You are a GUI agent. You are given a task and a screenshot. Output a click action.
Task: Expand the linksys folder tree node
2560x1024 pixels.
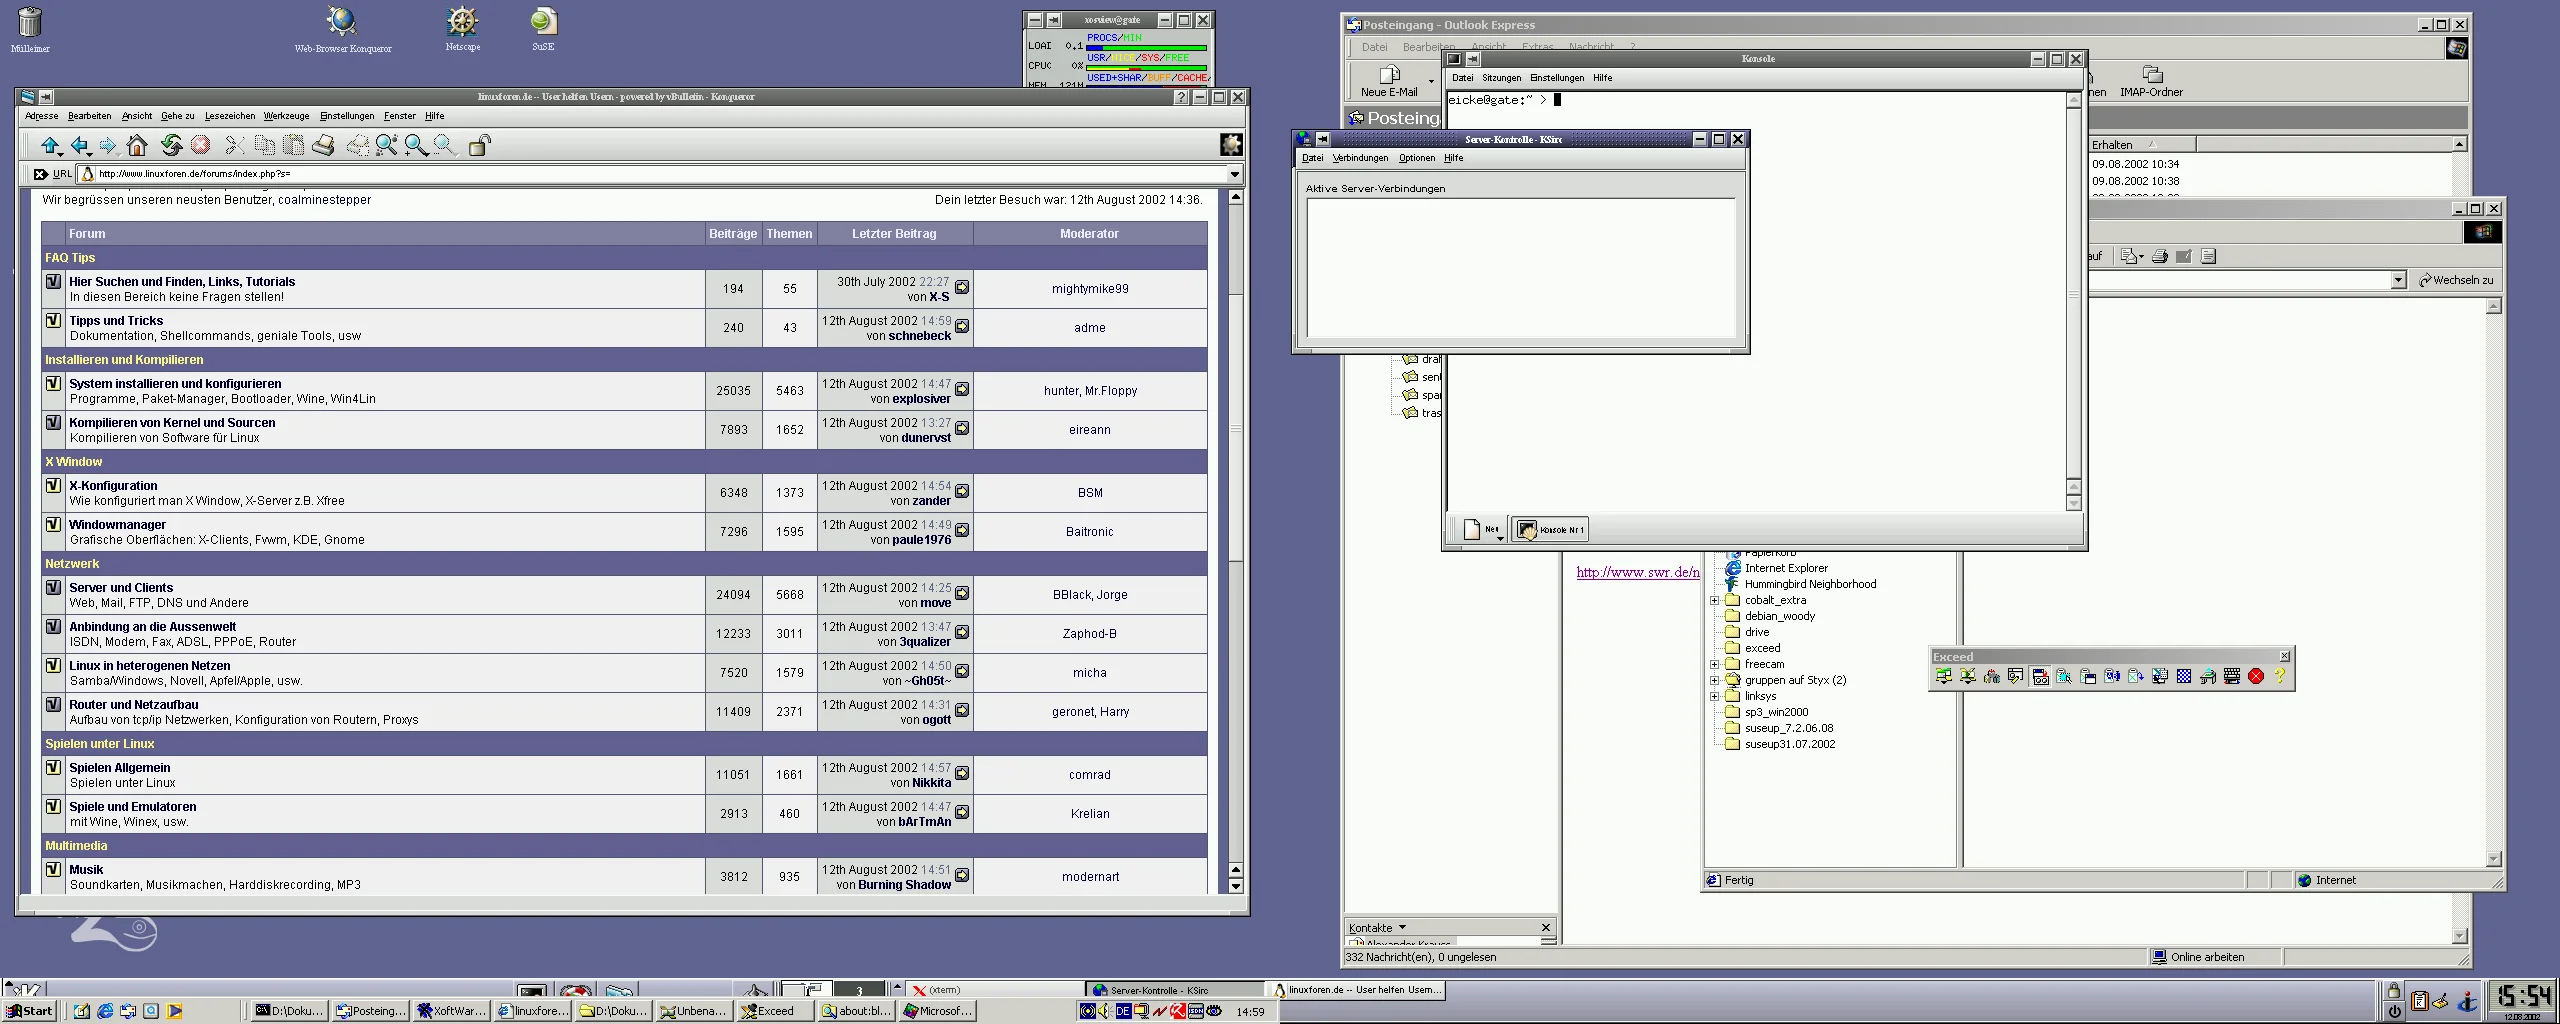(1714, 697)
